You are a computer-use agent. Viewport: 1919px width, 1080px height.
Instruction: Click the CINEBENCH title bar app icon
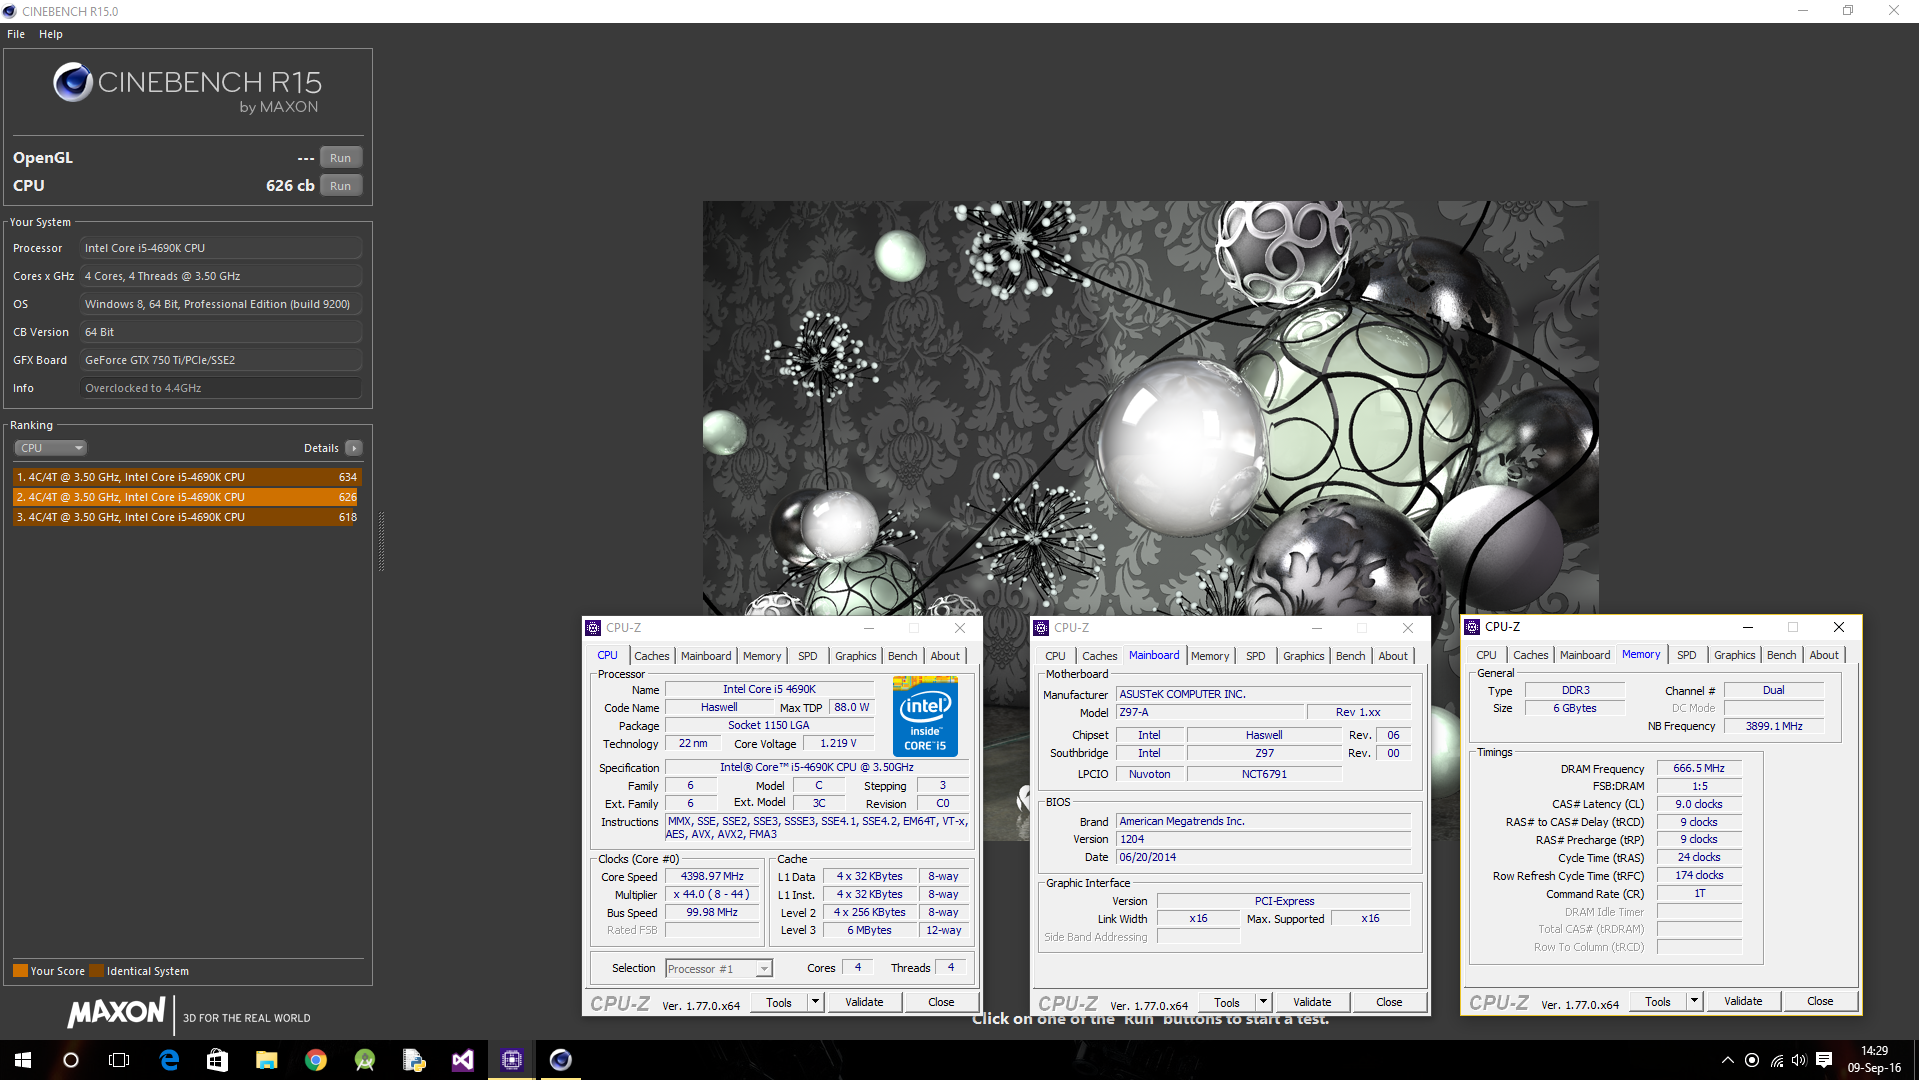click(10, 11)
